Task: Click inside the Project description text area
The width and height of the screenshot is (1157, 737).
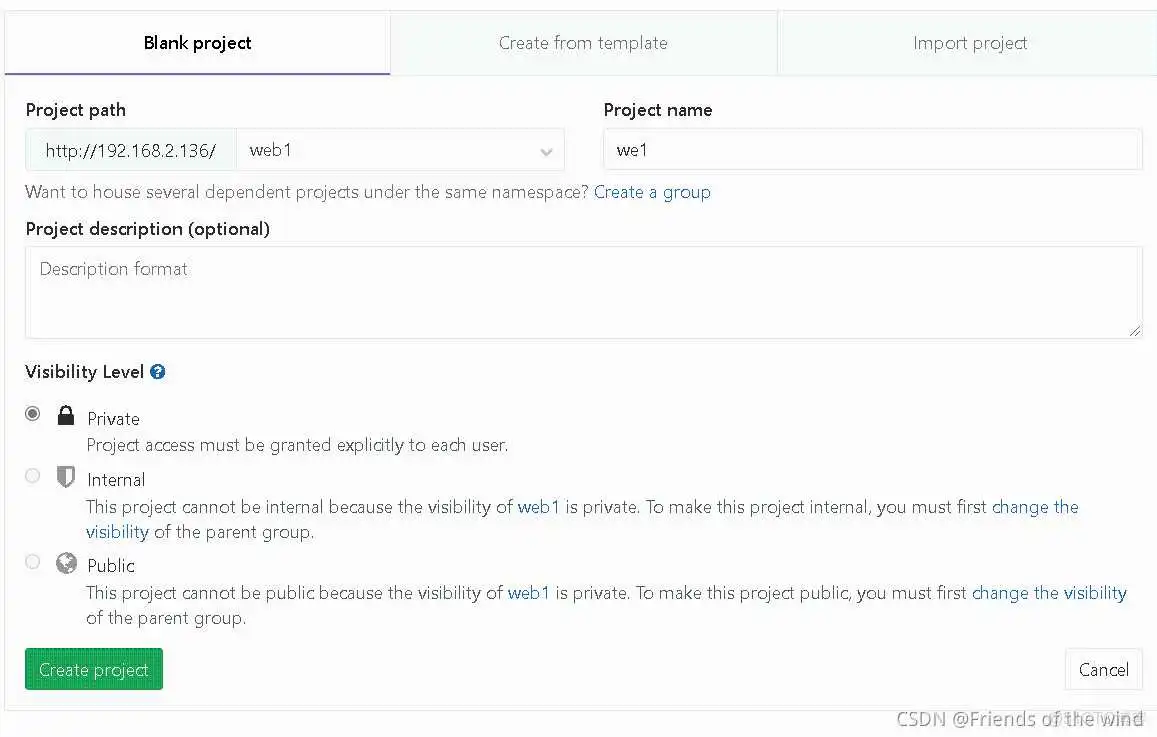Action: (x=583, y=292)
